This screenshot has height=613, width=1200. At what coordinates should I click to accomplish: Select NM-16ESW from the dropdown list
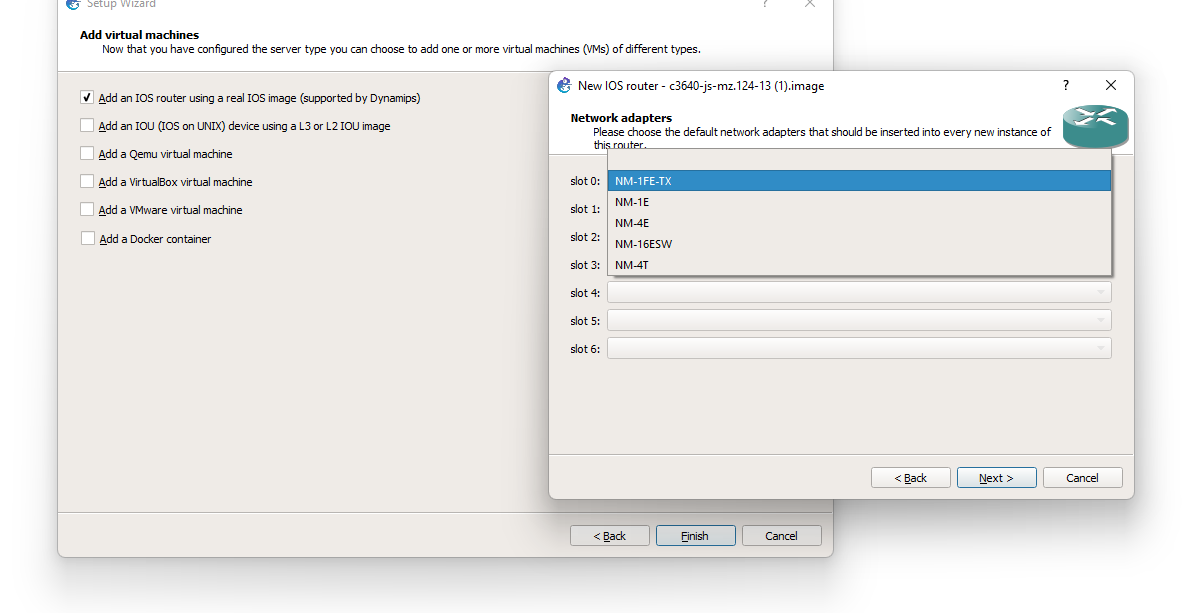click(x=860, y=244)
